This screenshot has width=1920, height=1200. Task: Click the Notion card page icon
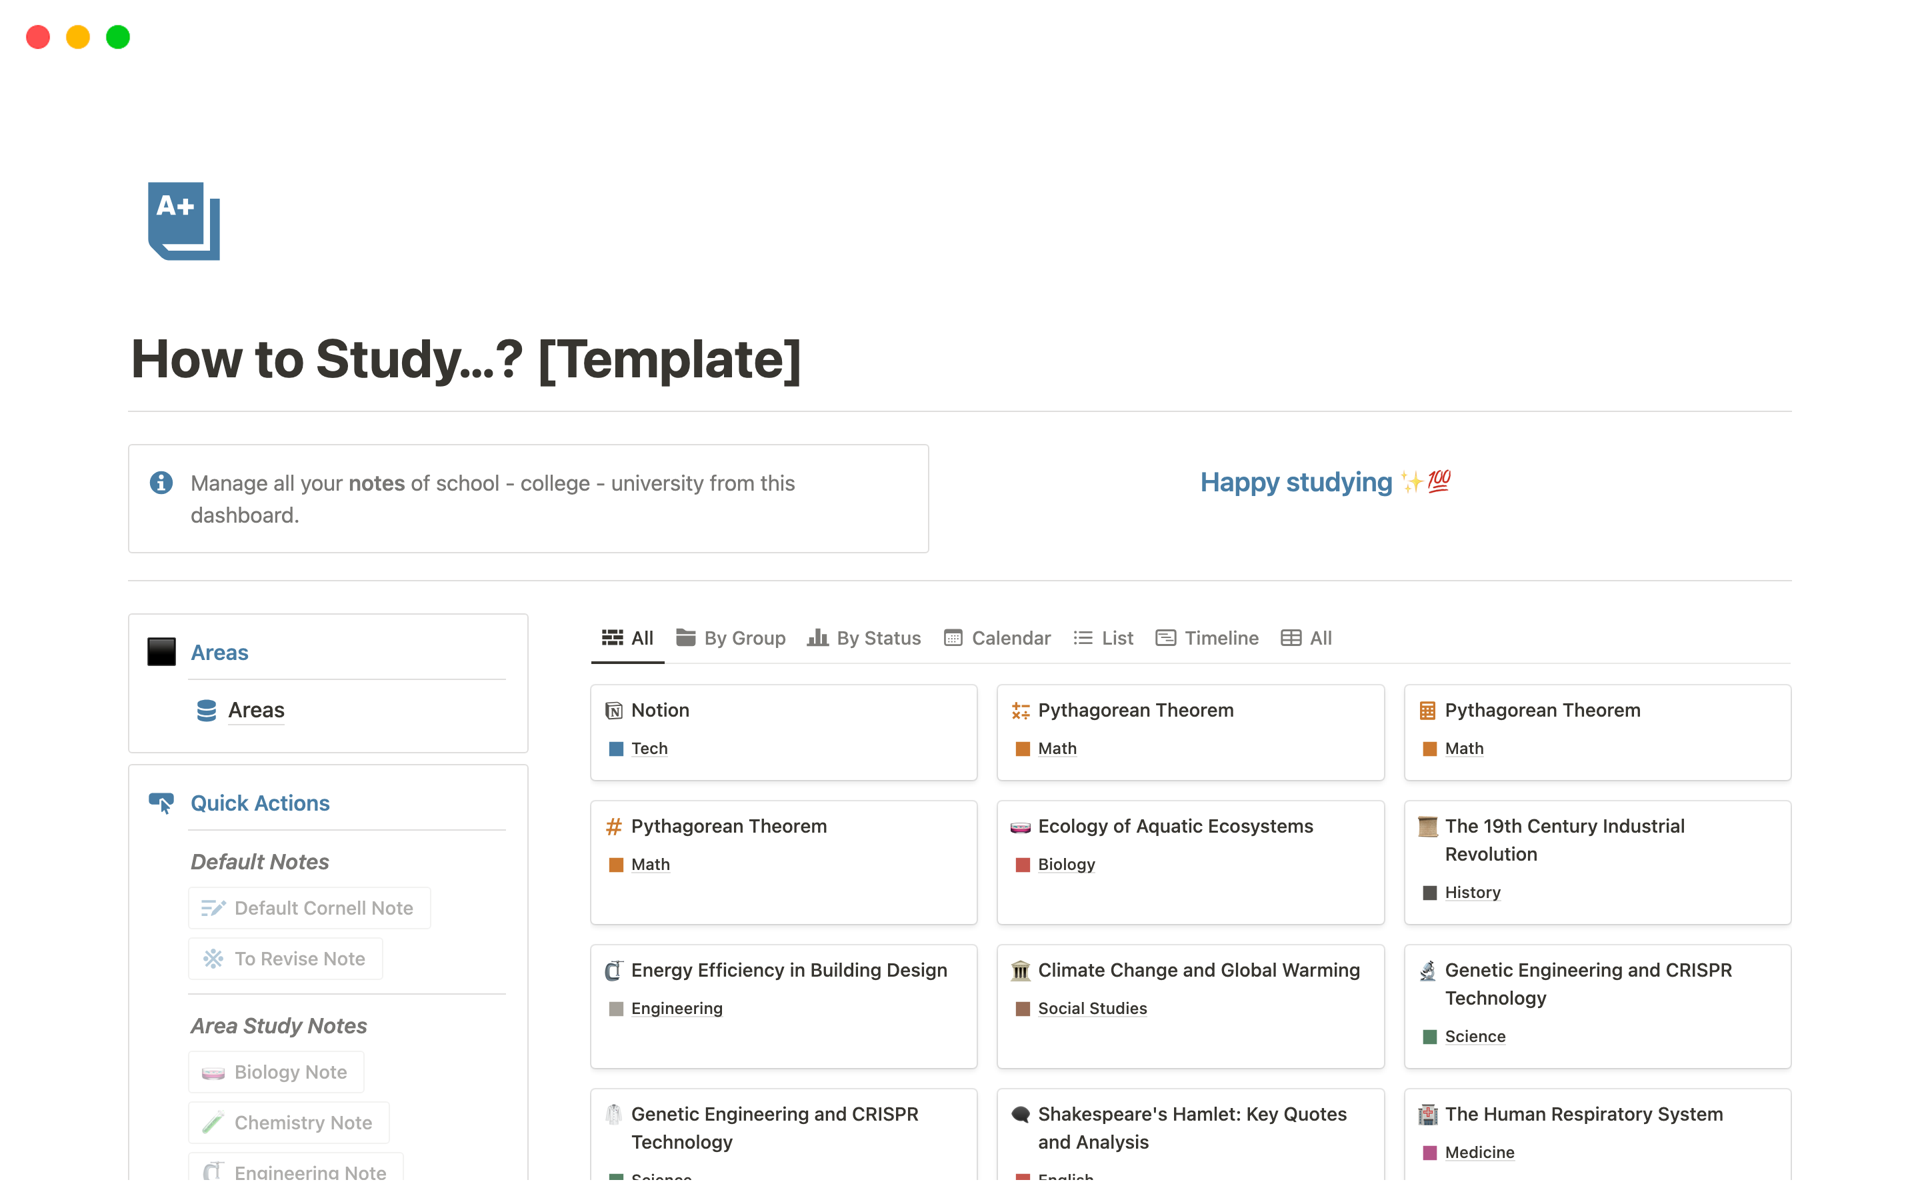coord(614,710)
